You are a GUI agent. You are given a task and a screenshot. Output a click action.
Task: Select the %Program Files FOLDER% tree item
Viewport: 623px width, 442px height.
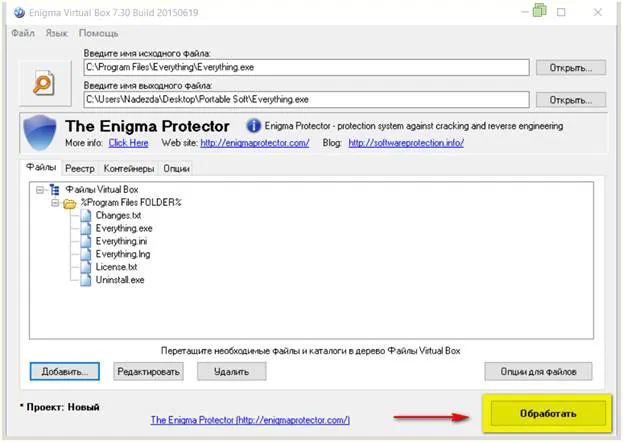point(131,202)
